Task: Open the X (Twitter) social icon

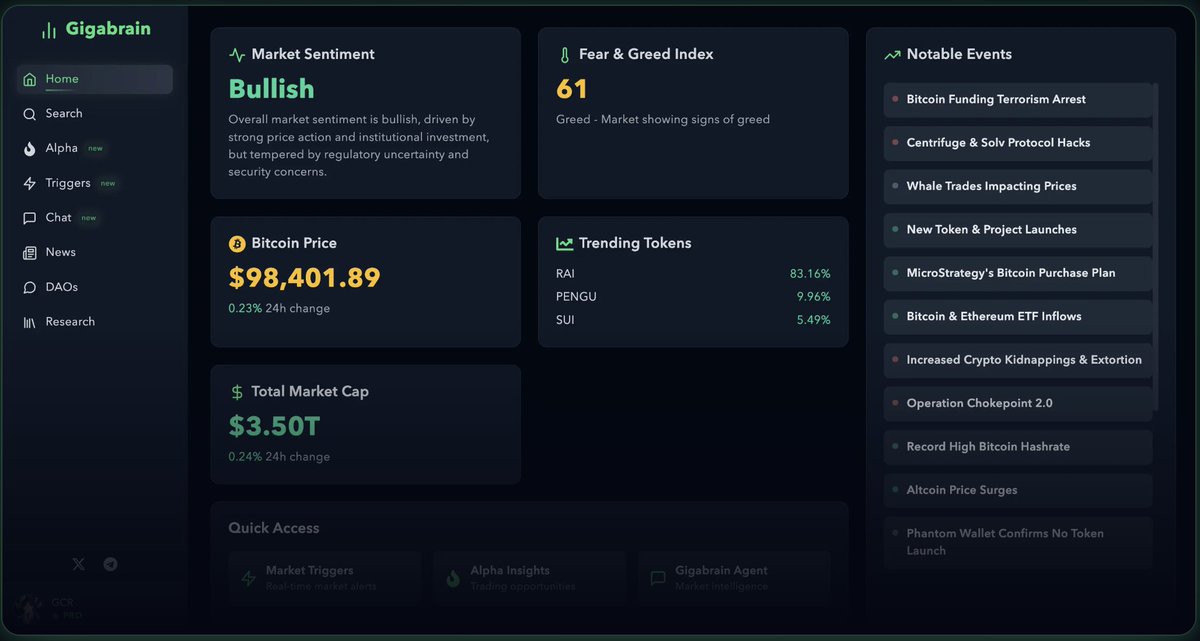Action: (x=79, y=564)
